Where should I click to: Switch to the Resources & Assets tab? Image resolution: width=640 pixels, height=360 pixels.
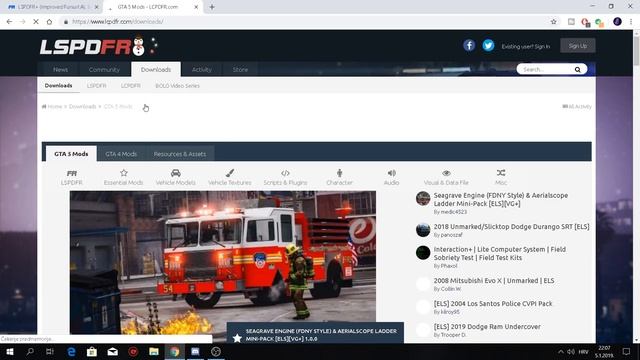pyautogui.click(x=180, y=154)
